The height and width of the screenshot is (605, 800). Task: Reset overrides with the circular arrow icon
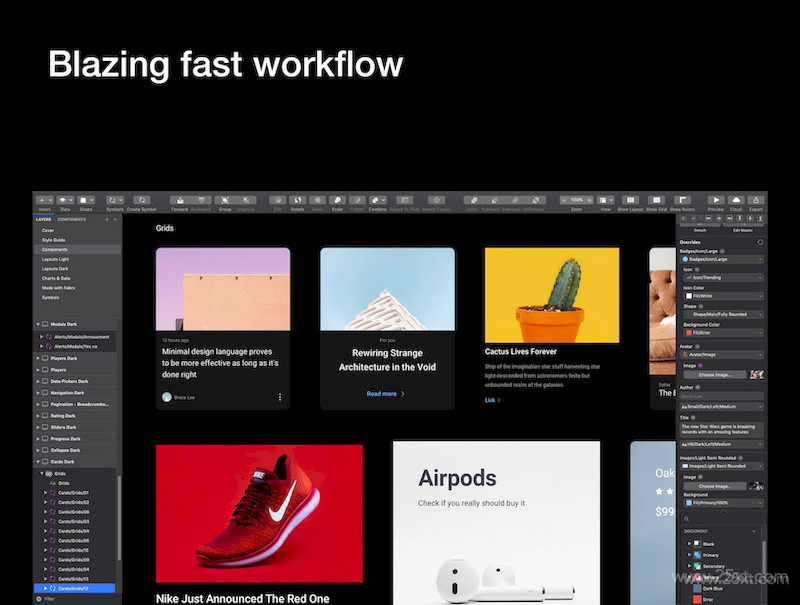tap(760, 242)
